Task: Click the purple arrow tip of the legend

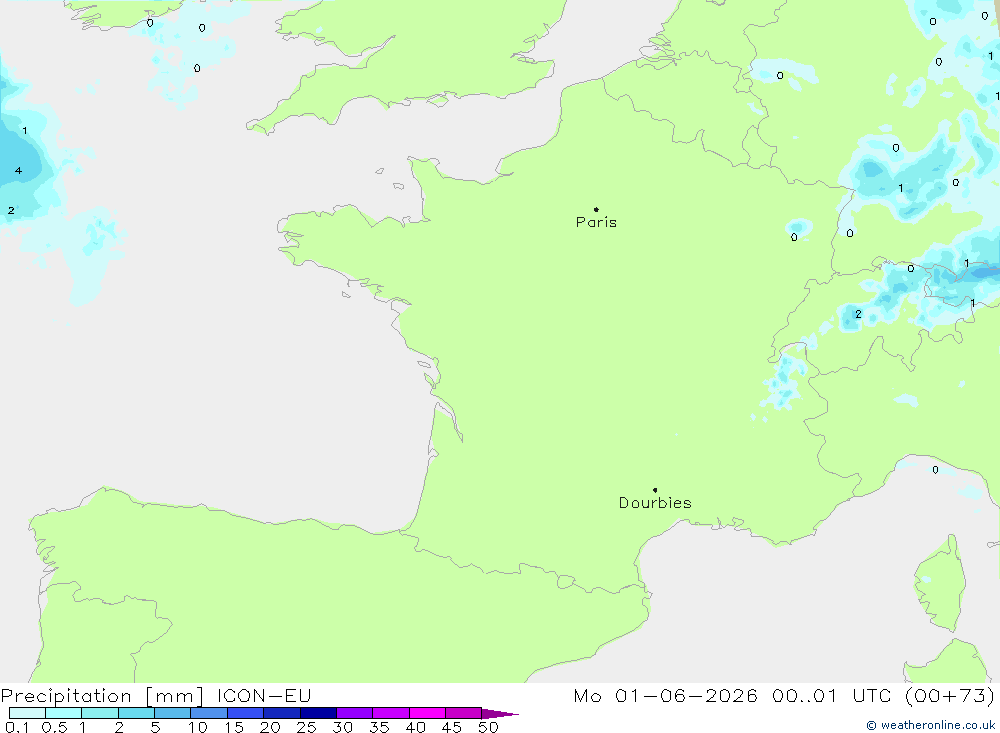Action: [x=500, y=714]
